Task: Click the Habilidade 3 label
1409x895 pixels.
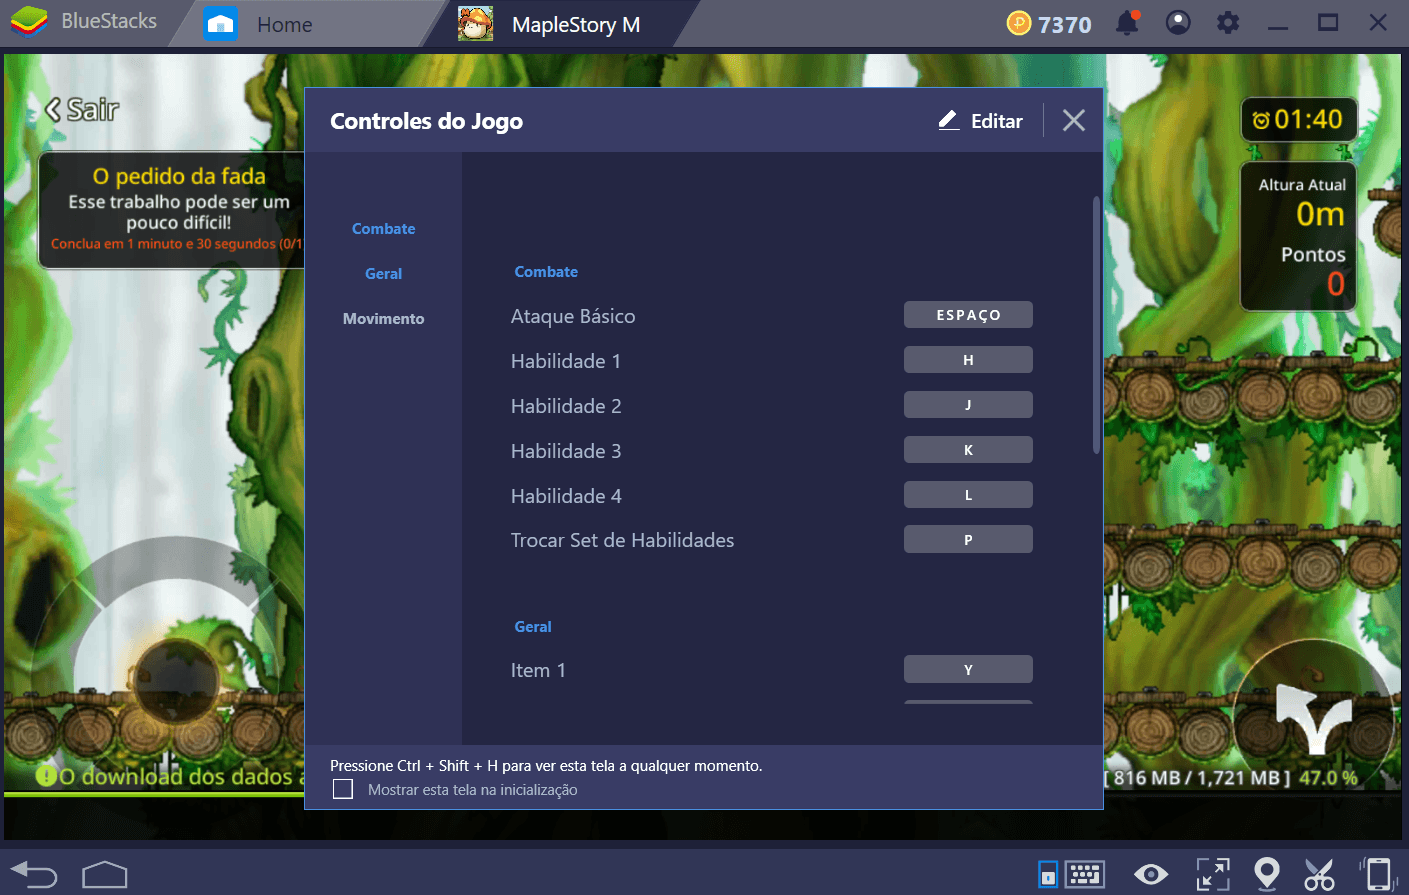Action: (566, 451)
